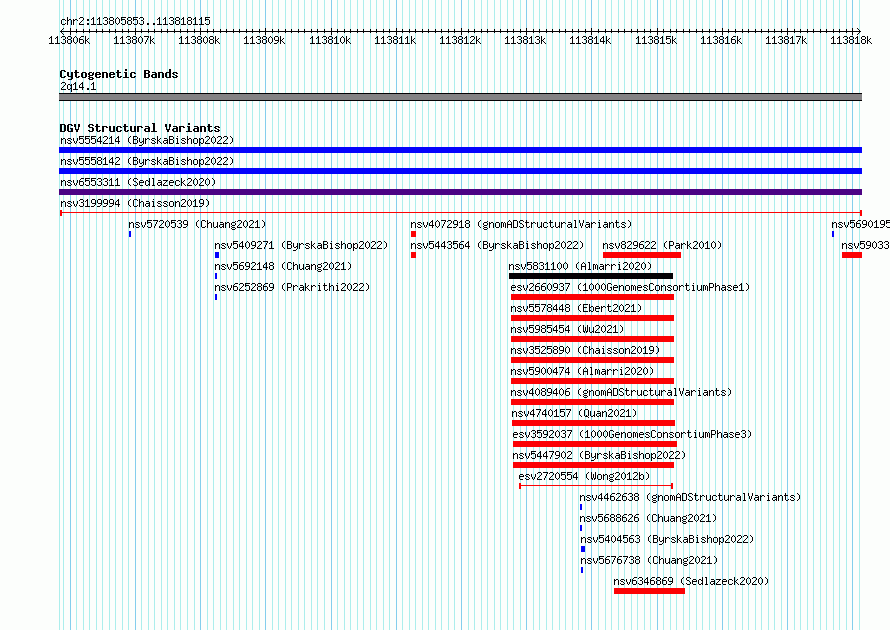This screenshot has height=630, width=890.
Task: Select the red esv3592037 variant bar
Action: pos(595,444)
